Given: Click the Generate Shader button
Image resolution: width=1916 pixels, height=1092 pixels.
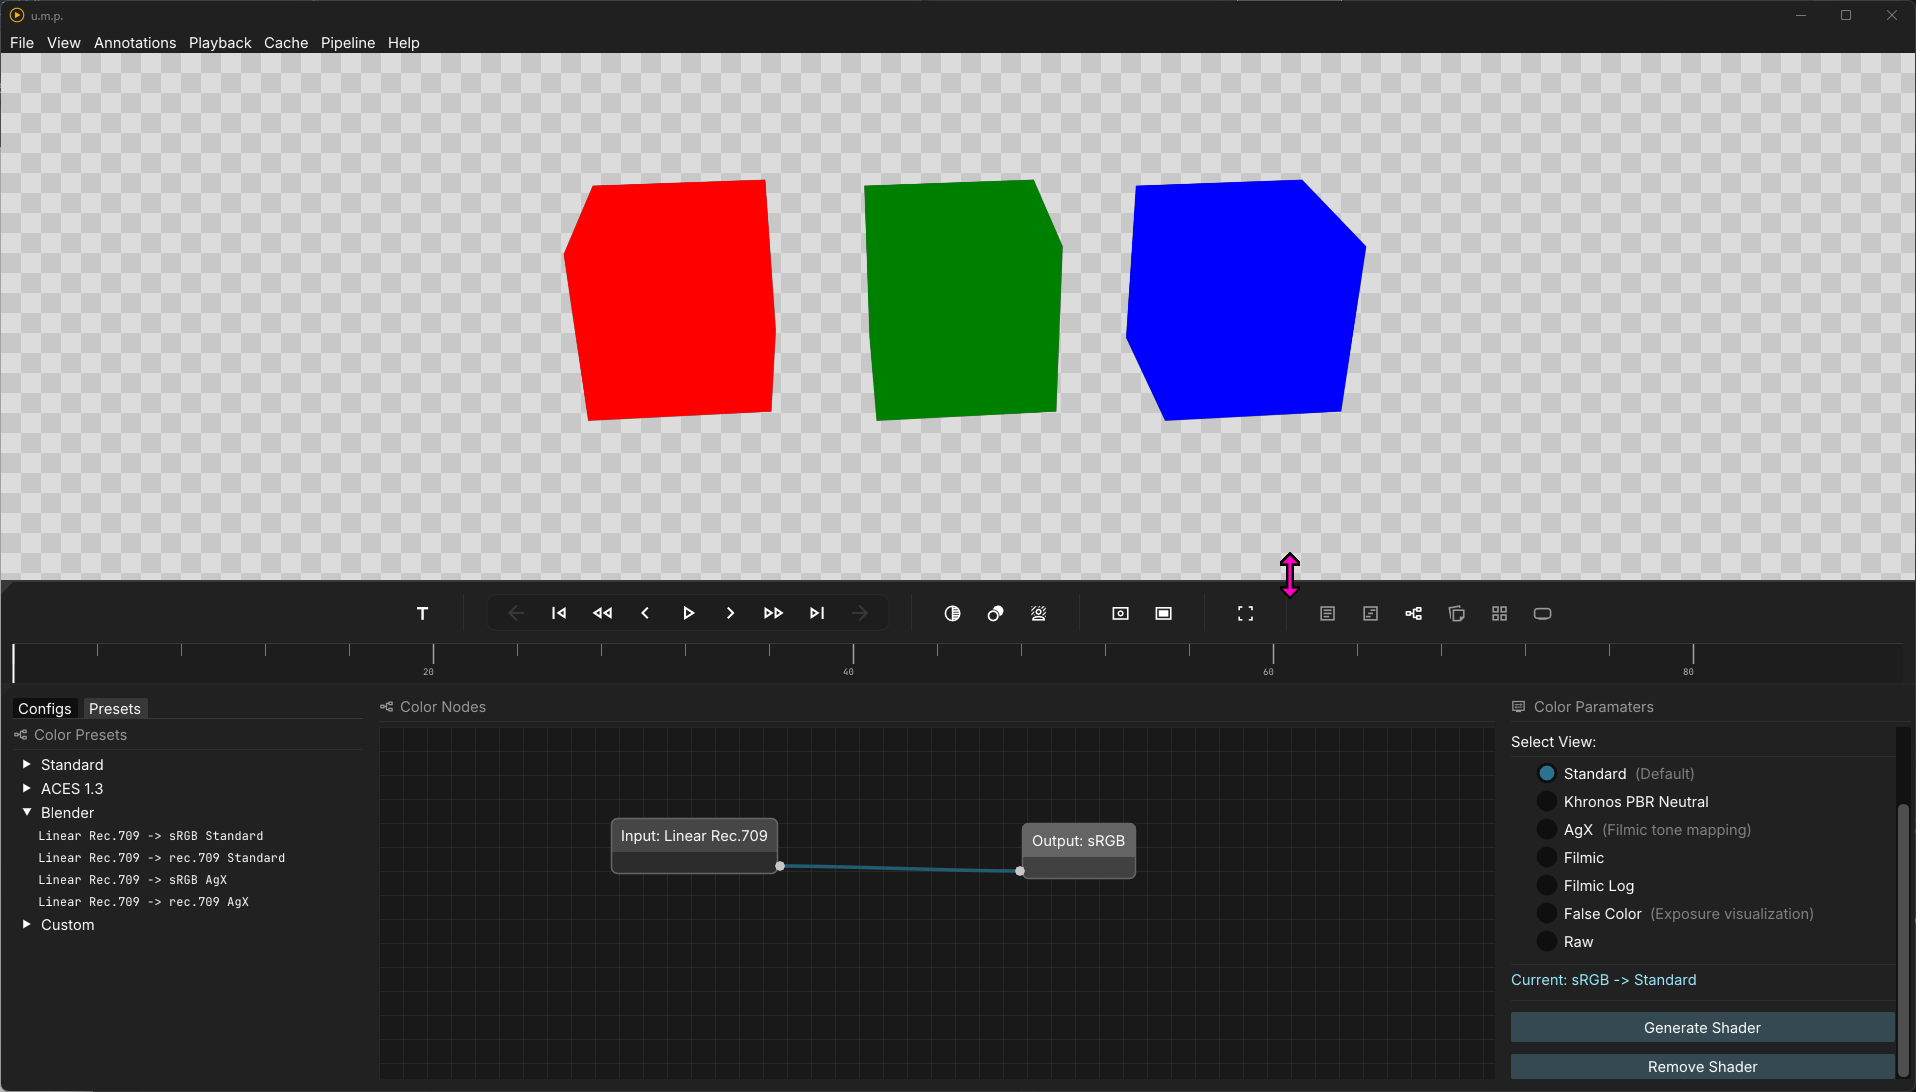Looking at the screenshot, I should (1702, 1028).
